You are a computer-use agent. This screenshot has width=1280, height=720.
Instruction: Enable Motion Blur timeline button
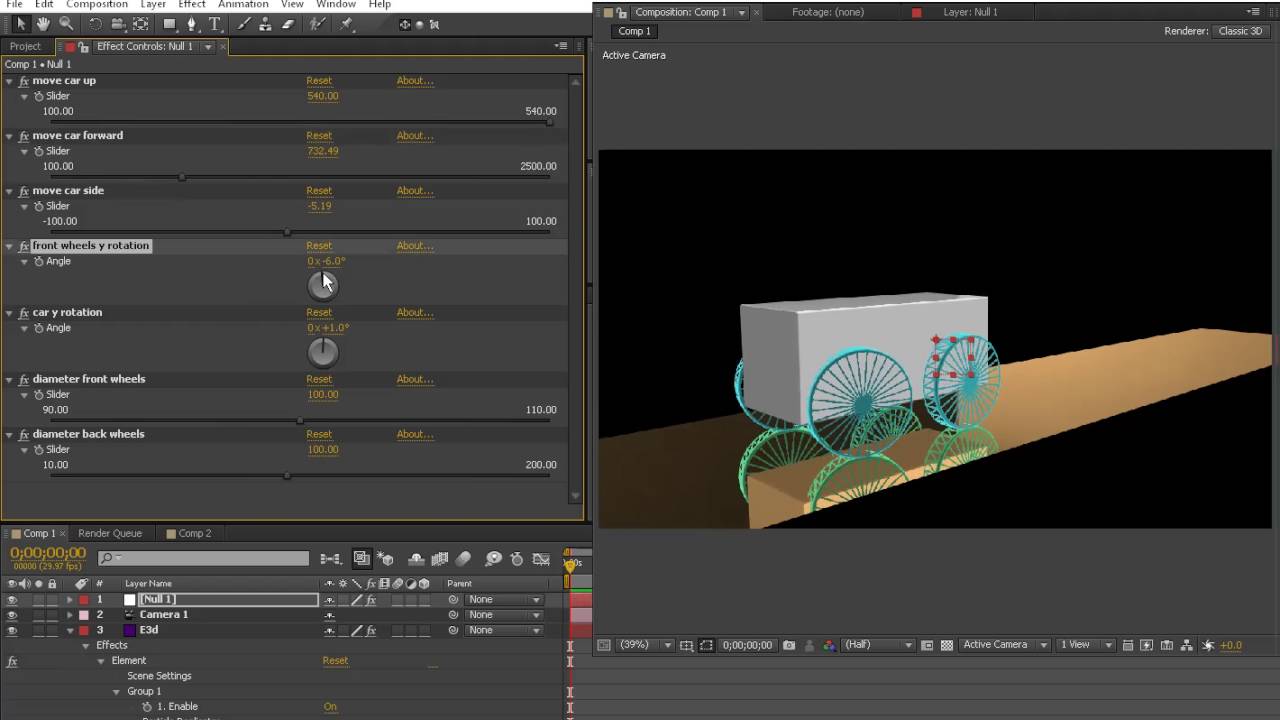point(463,559)
